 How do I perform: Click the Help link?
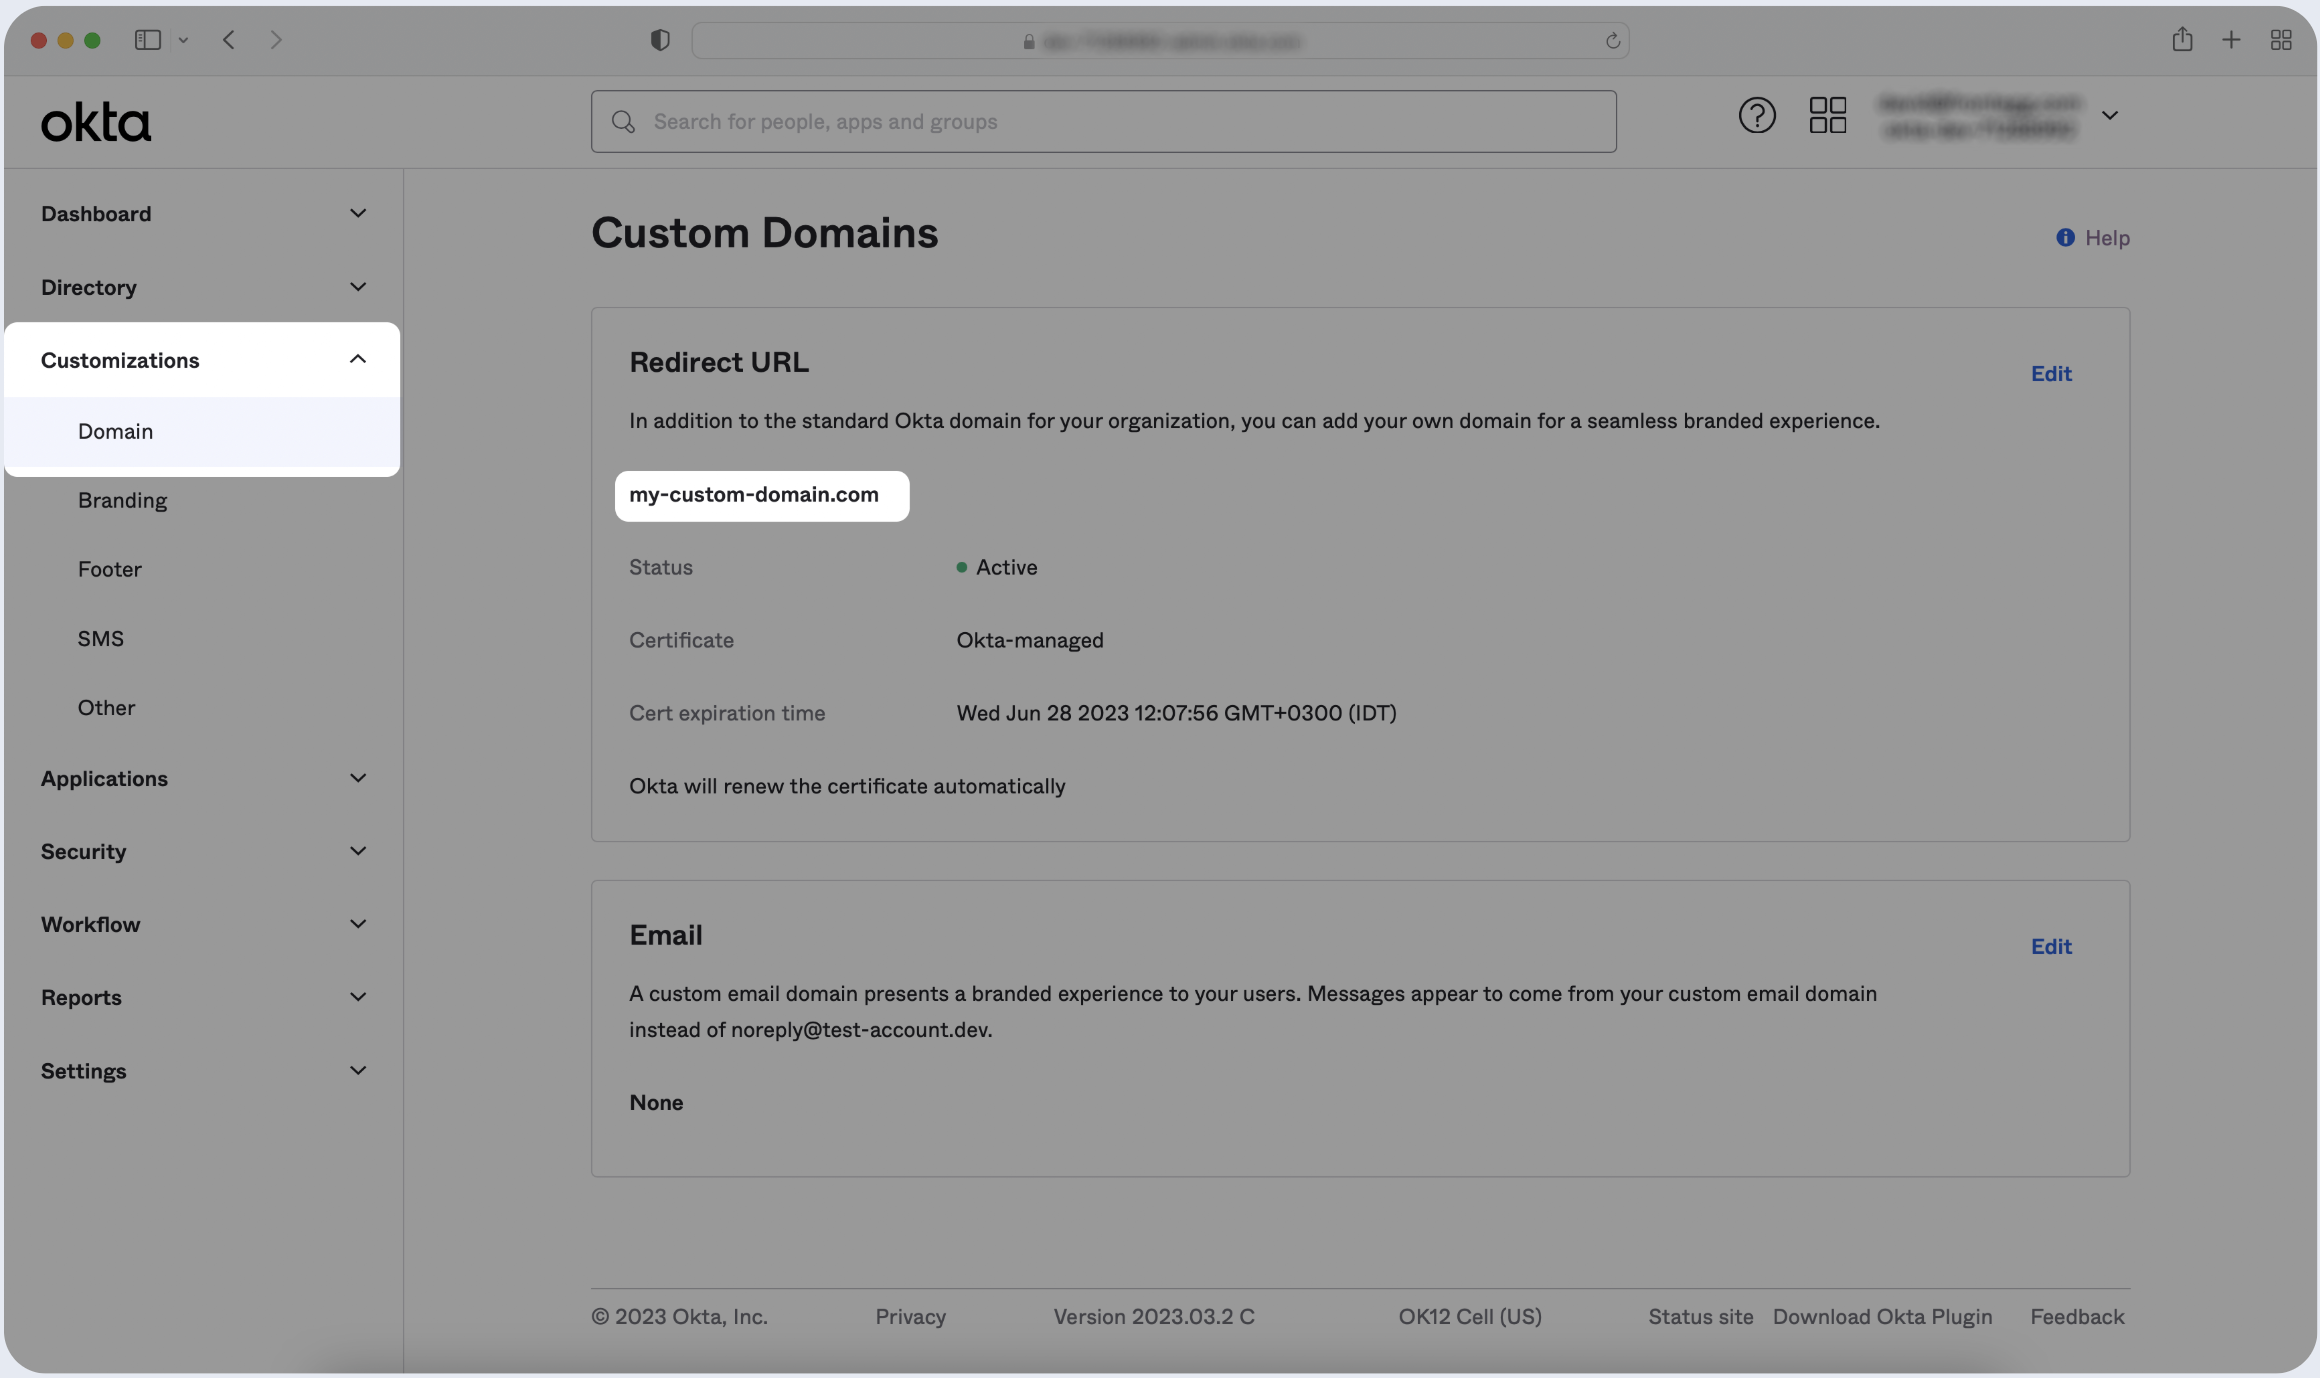pos(2094,238)
